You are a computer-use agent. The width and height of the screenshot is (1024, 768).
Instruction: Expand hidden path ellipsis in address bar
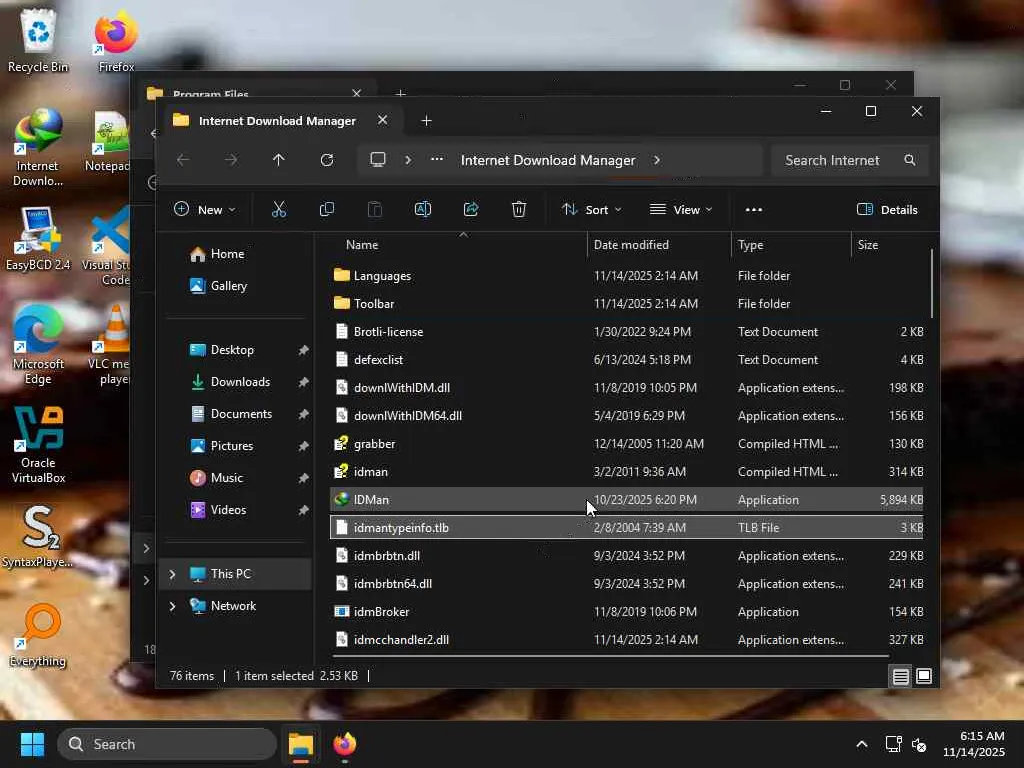pos(437,160)
